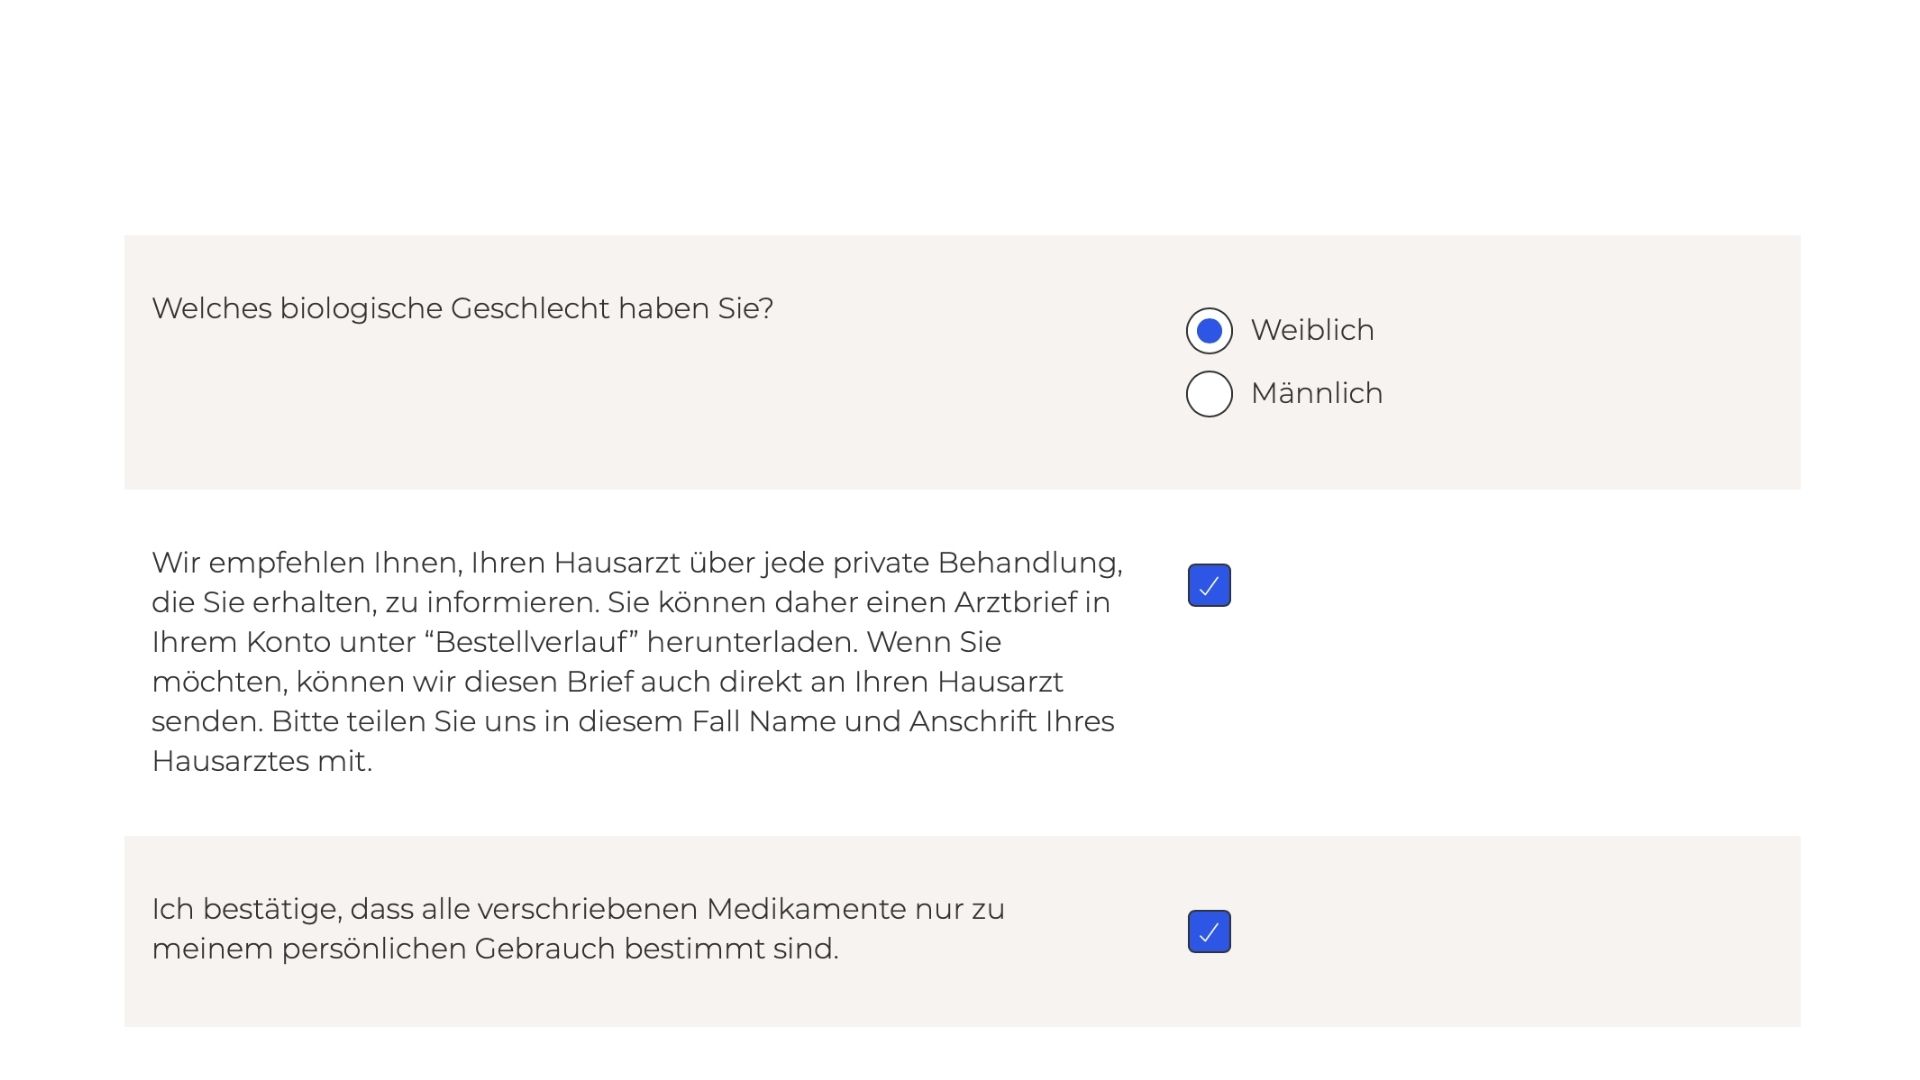Select the Weiblich radio button
This screenshot has height=1080, width=1920.
point(1209,331)
